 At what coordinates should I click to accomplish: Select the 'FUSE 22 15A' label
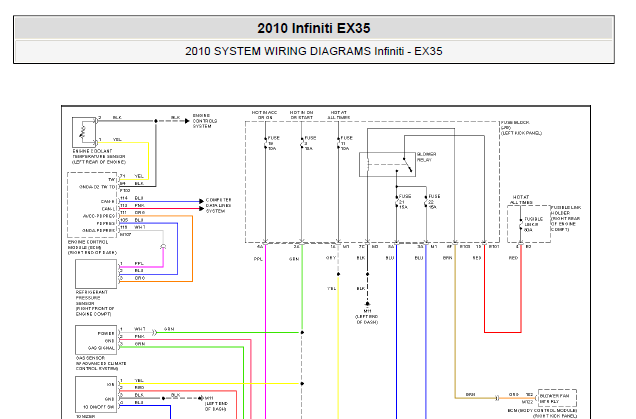(x=434, y=202)
